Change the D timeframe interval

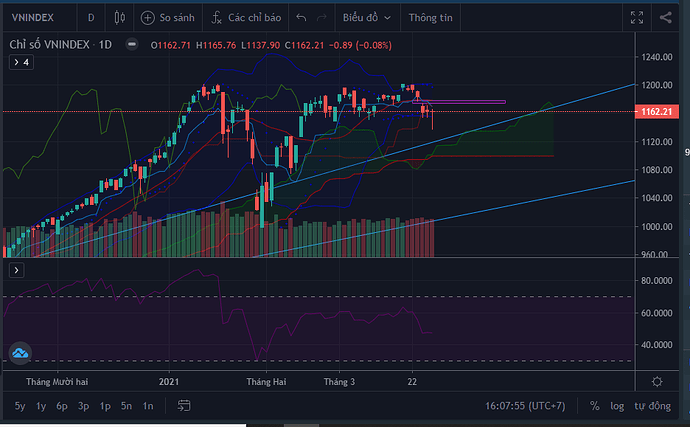click(x=91, y=18)
